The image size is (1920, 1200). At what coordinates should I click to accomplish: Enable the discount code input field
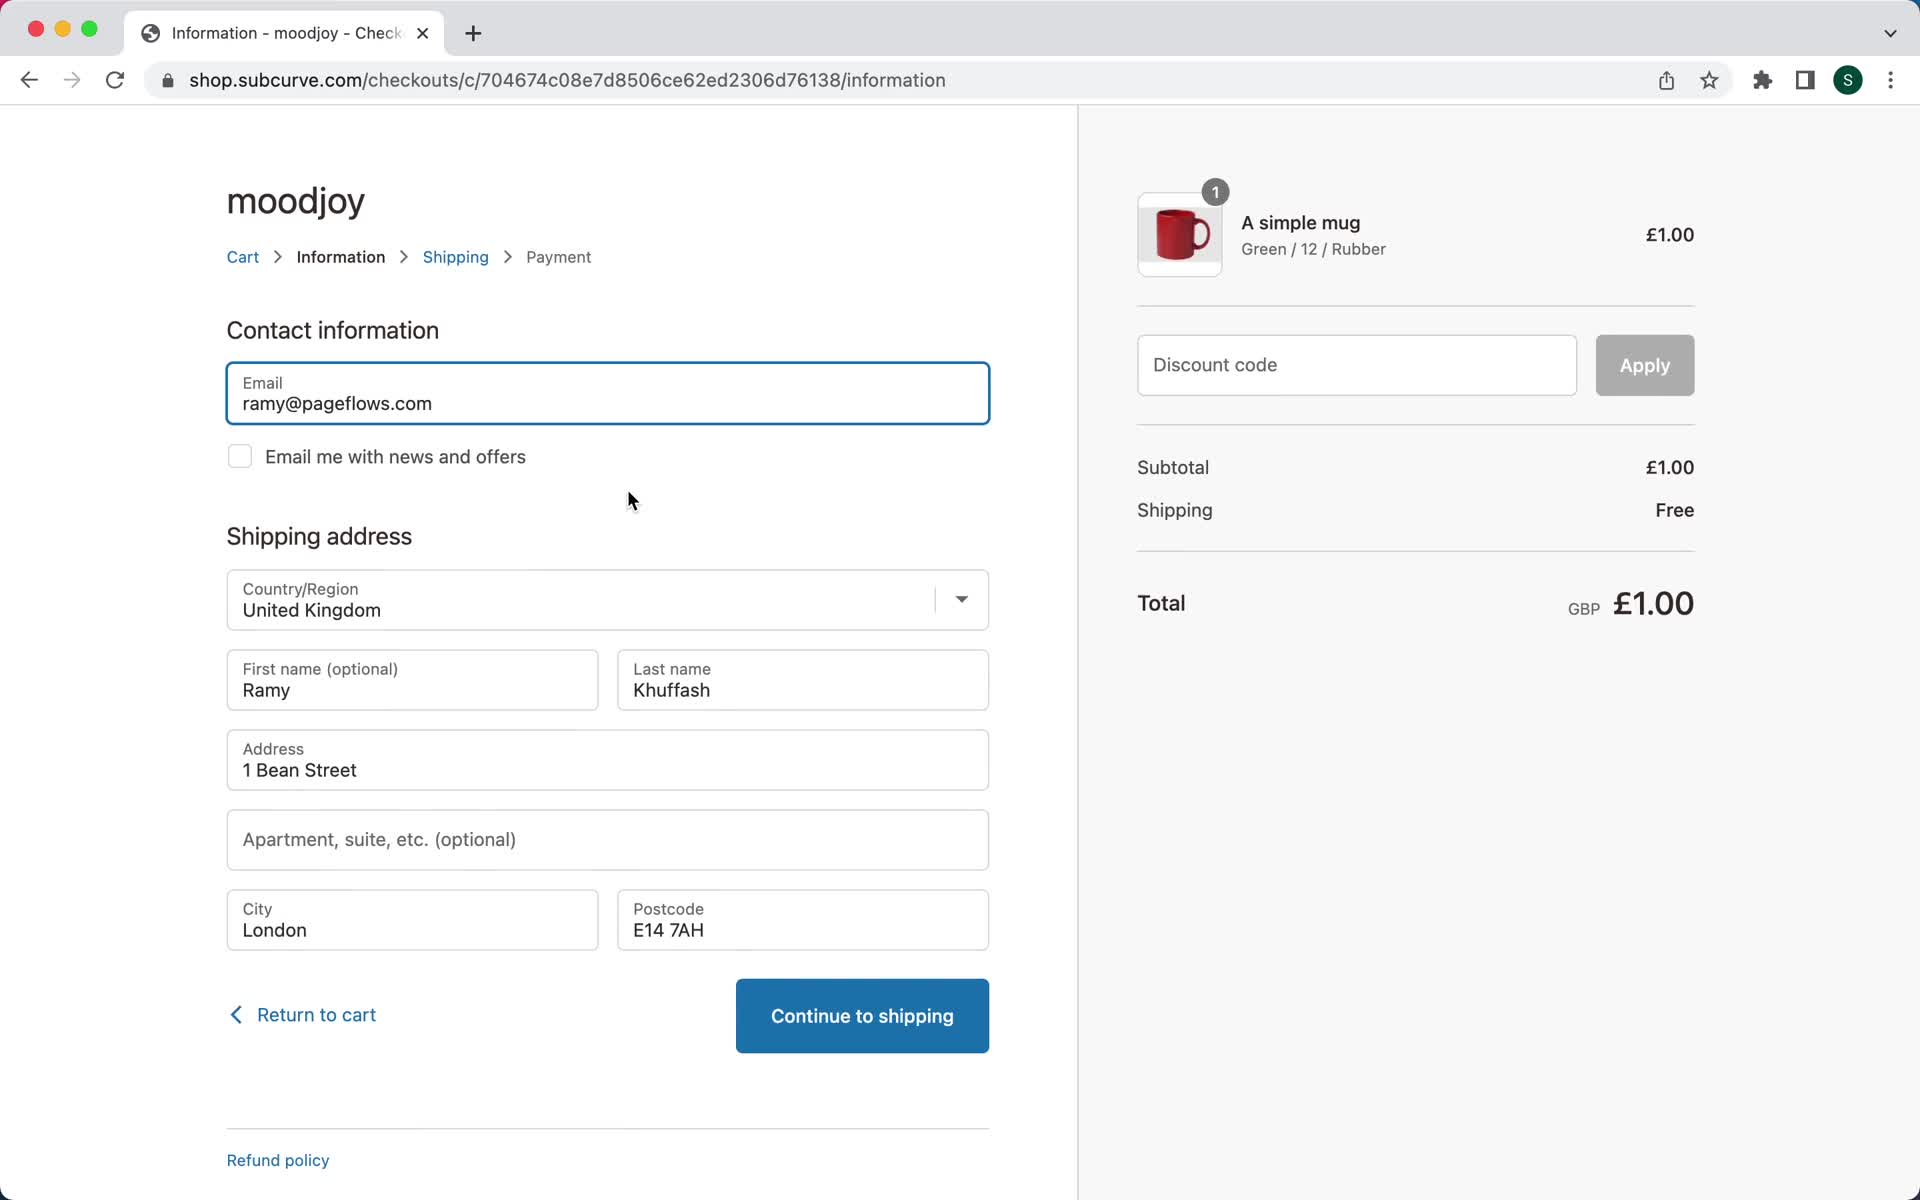click(1356, 365)
